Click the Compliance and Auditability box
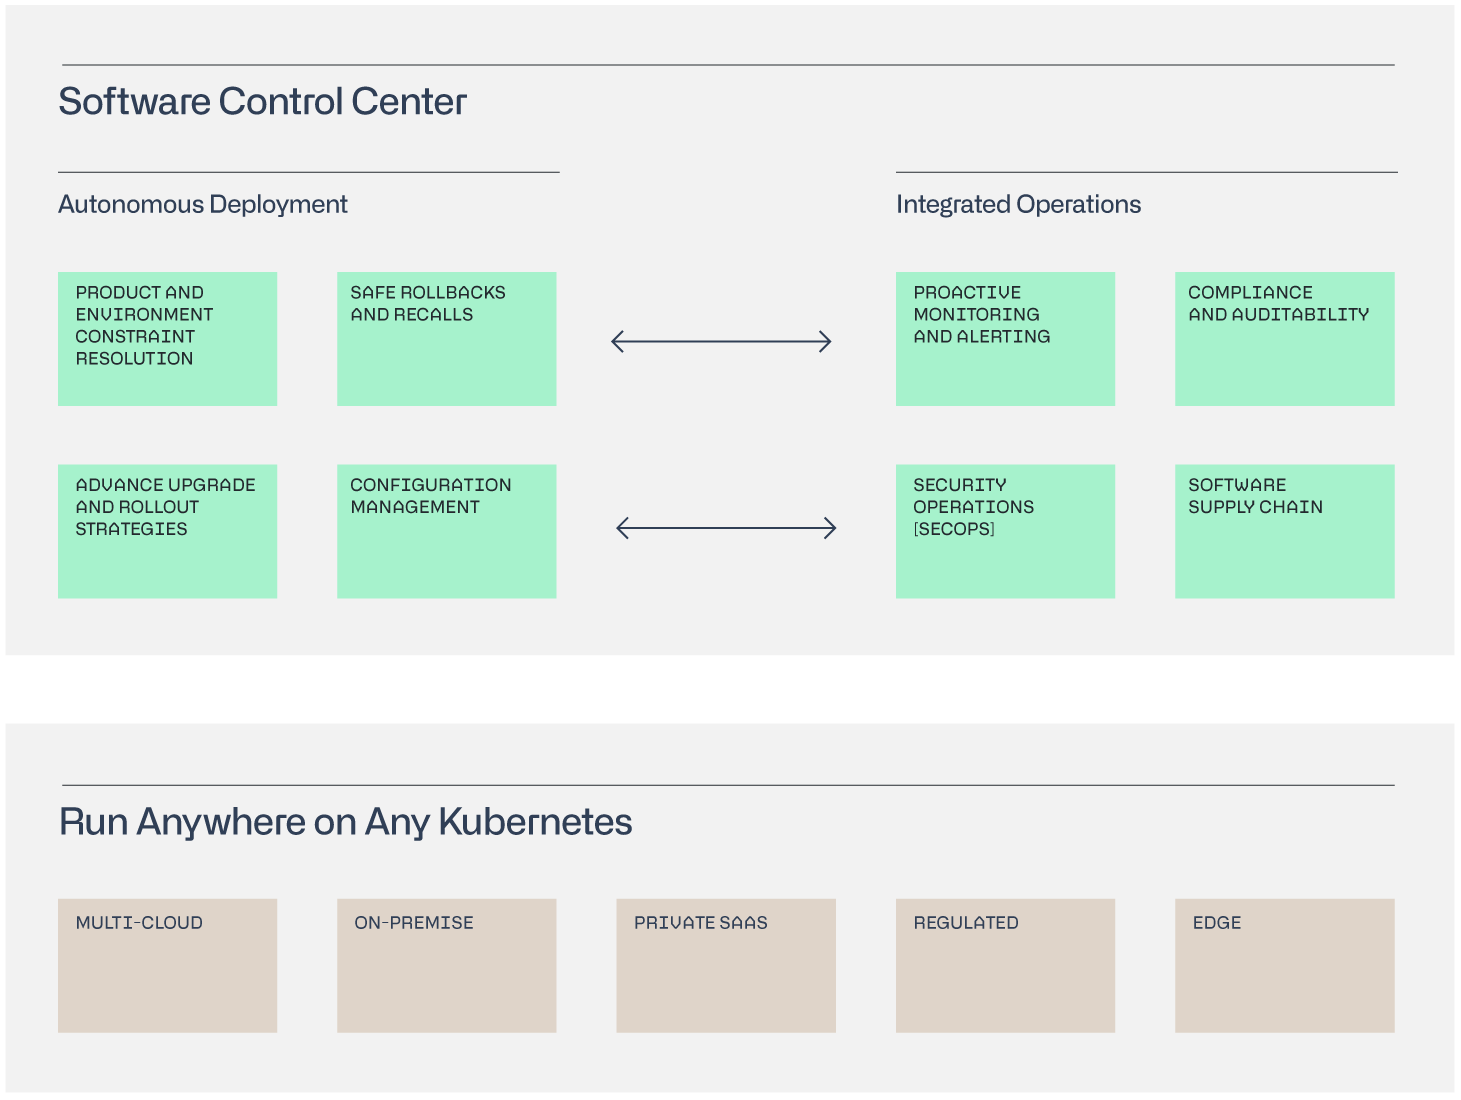This screenshot has height=1100, width=1461. 1284,339
